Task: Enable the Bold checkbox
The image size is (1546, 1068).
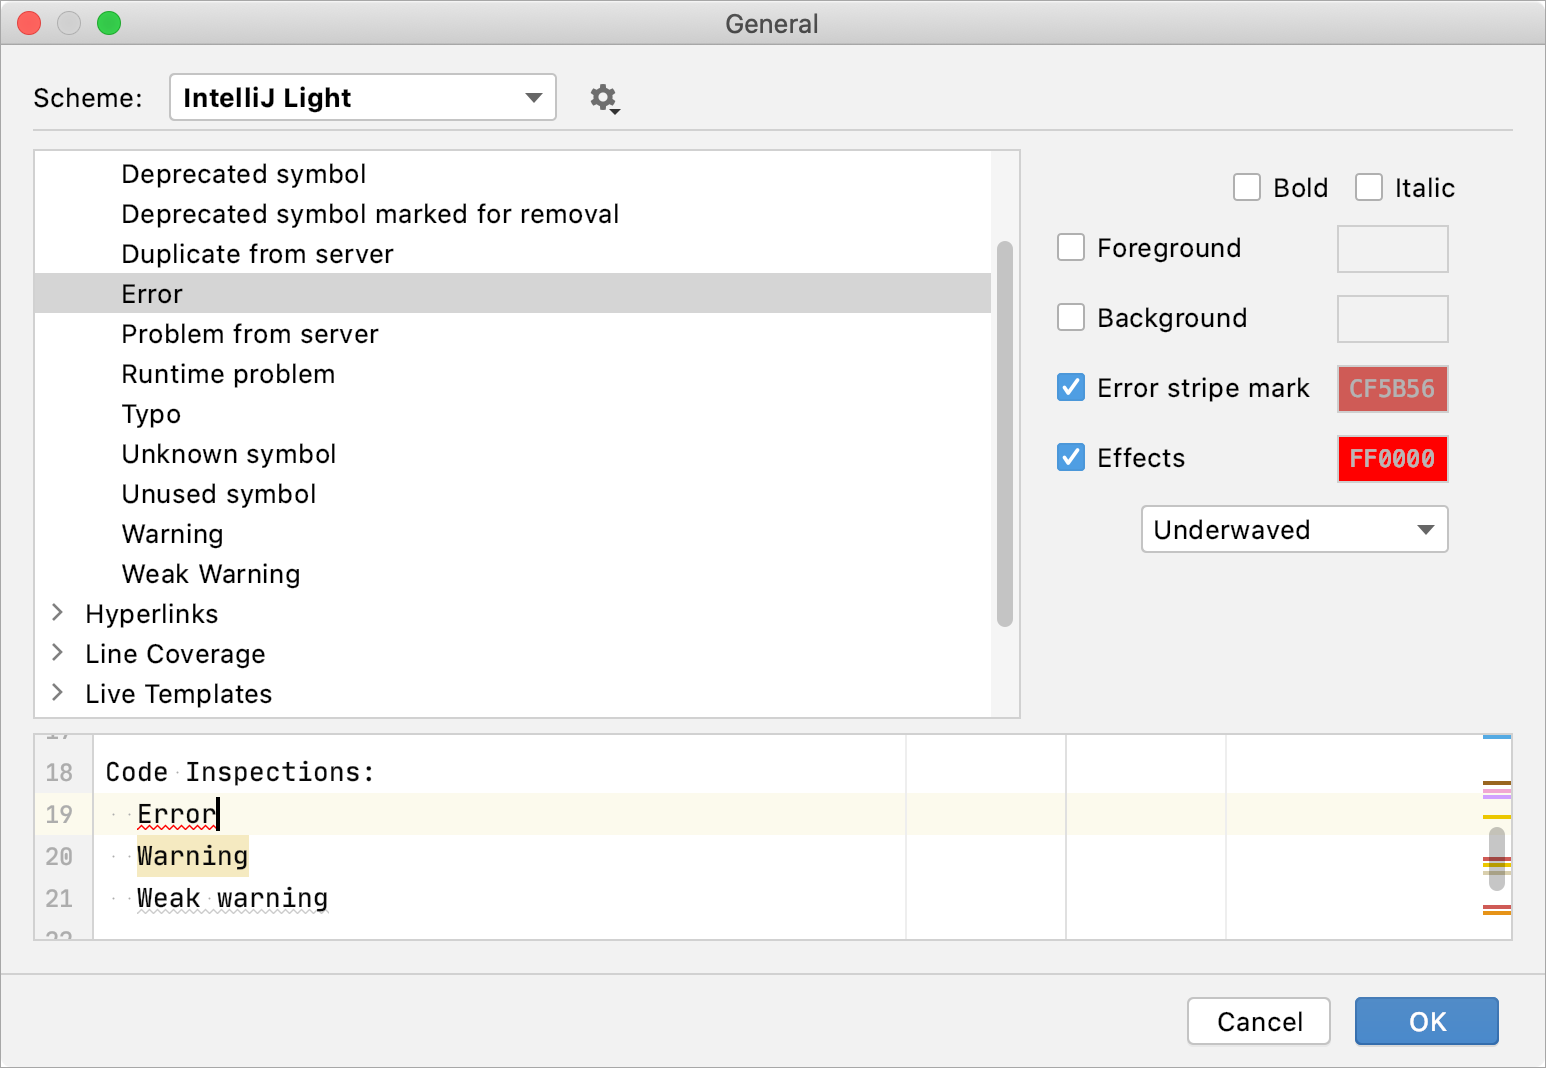Action: coord(1247,187)
